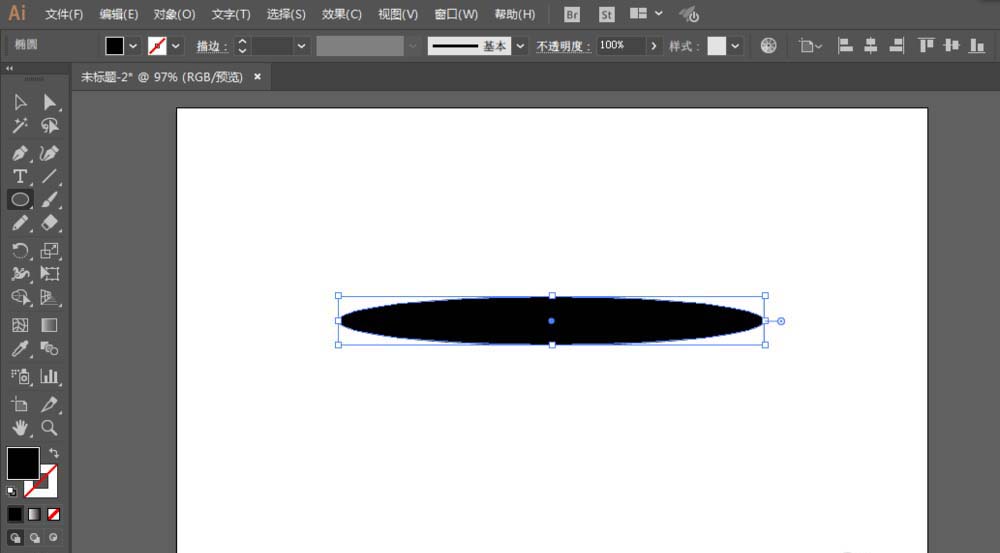Select the Hand tool

tap(20, 427)
